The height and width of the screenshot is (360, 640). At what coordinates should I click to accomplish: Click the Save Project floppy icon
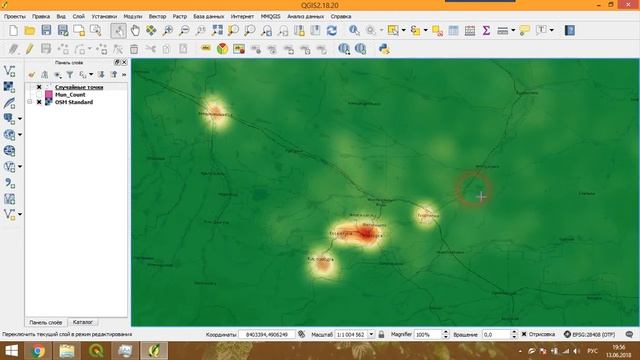46,30
